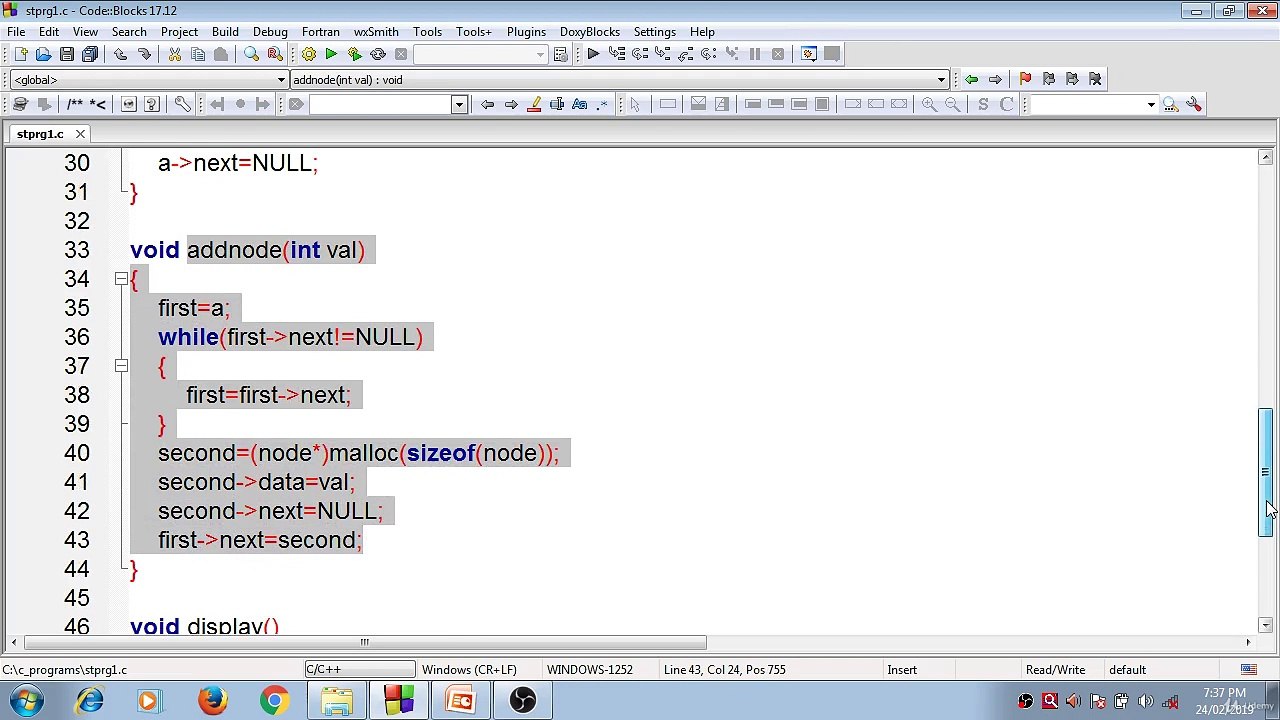Open the Windows Start button
Image resolution: width=1280 pixels, height=720 pixels.
27,701
